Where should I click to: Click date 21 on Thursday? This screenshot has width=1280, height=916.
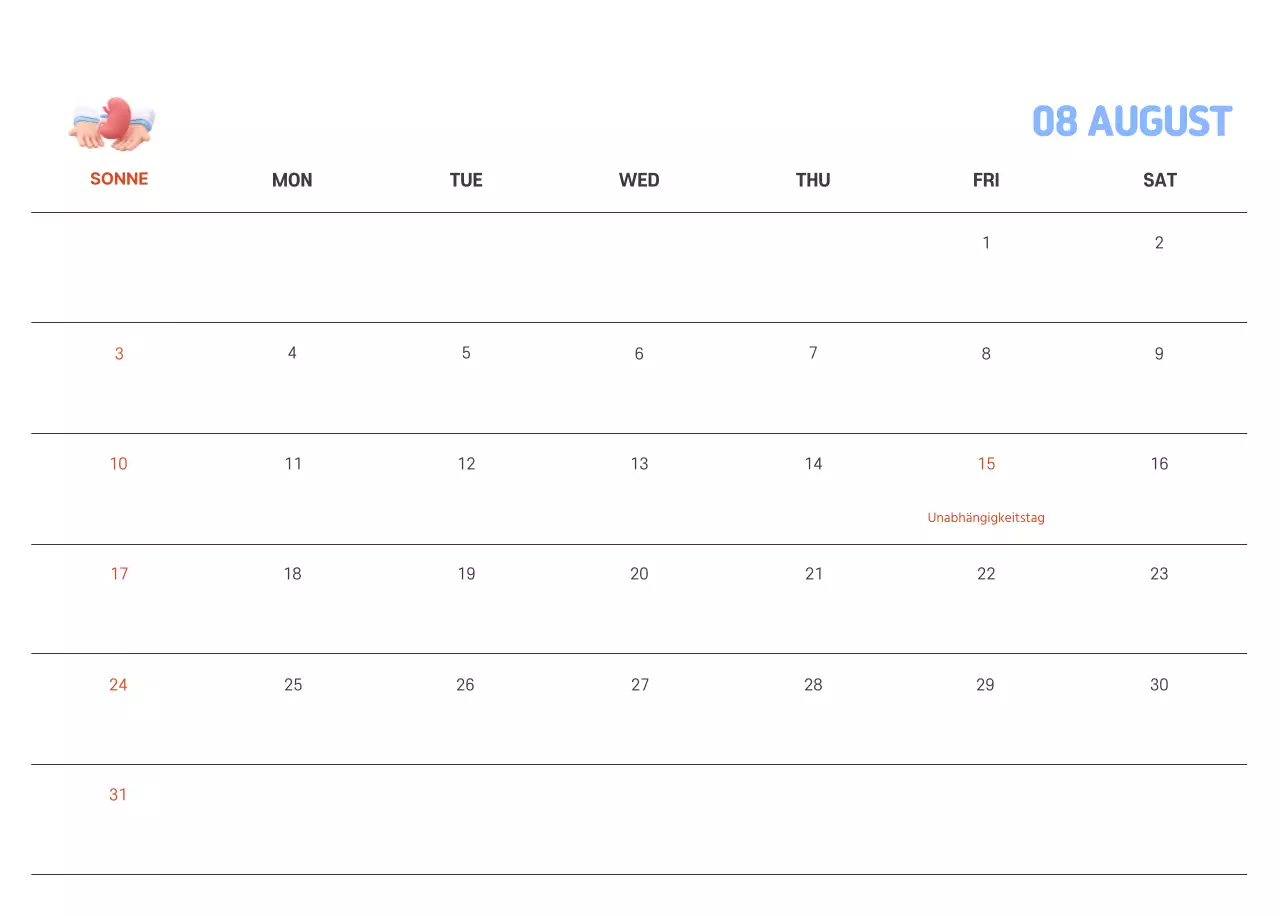click(x=813, y=574)
